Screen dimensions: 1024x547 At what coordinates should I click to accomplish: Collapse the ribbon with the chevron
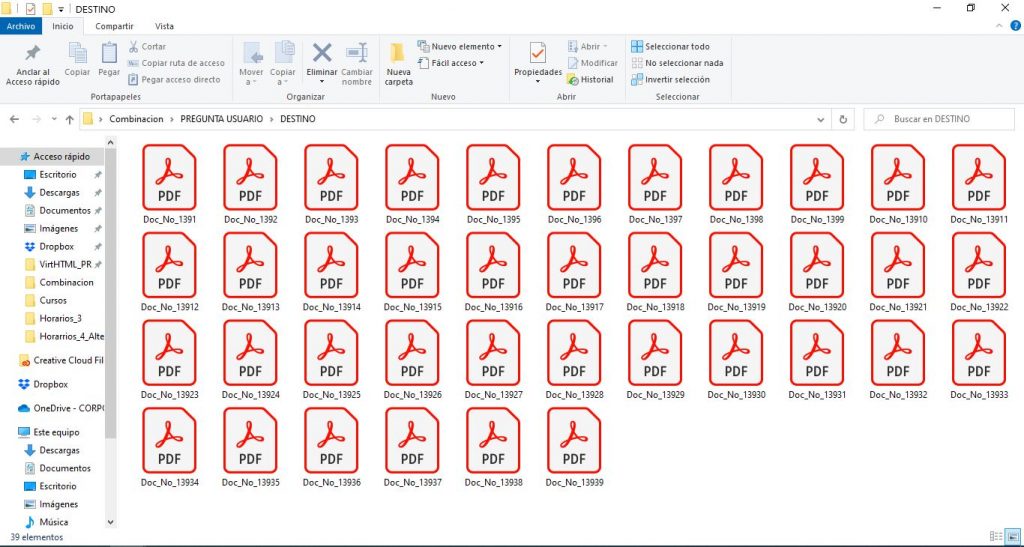[999, 26]
